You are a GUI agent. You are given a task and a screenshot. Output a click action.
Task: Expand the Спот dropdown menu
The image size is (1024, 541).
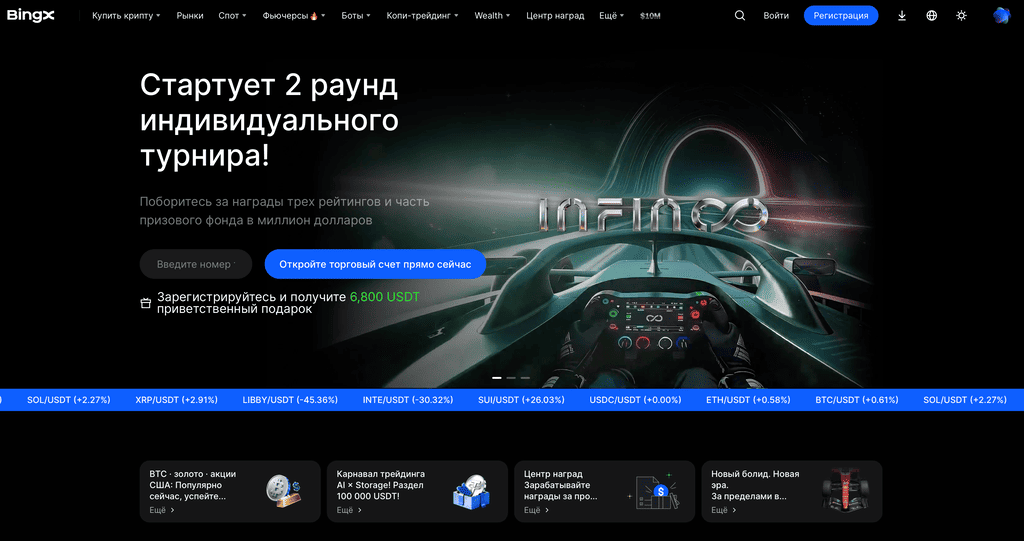[232, 16]
